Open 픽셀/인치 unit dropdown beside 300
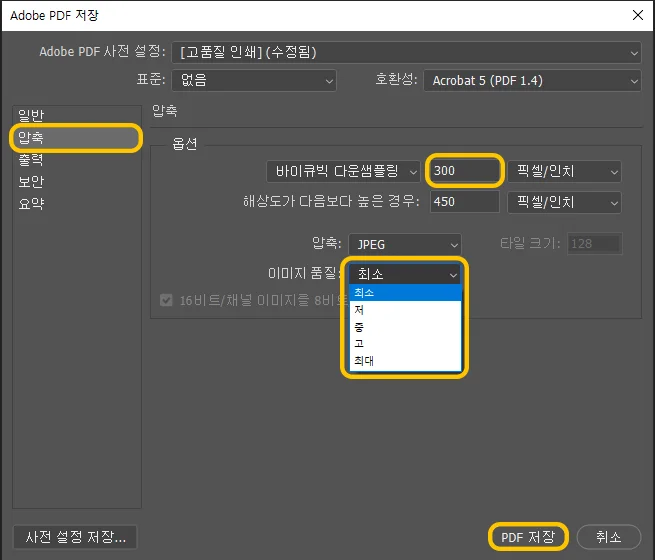This screenshot has height=560, width=655. (564, 171)
